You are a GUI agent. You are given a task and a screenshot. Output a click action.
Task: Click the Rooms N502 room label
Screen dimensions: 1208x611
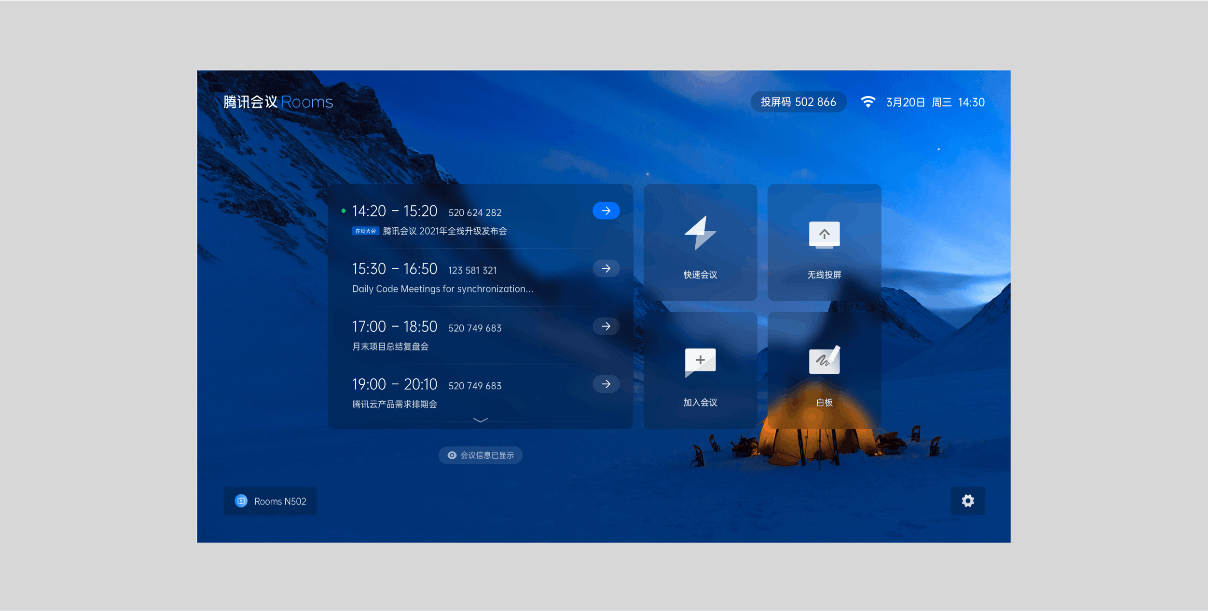280,502
